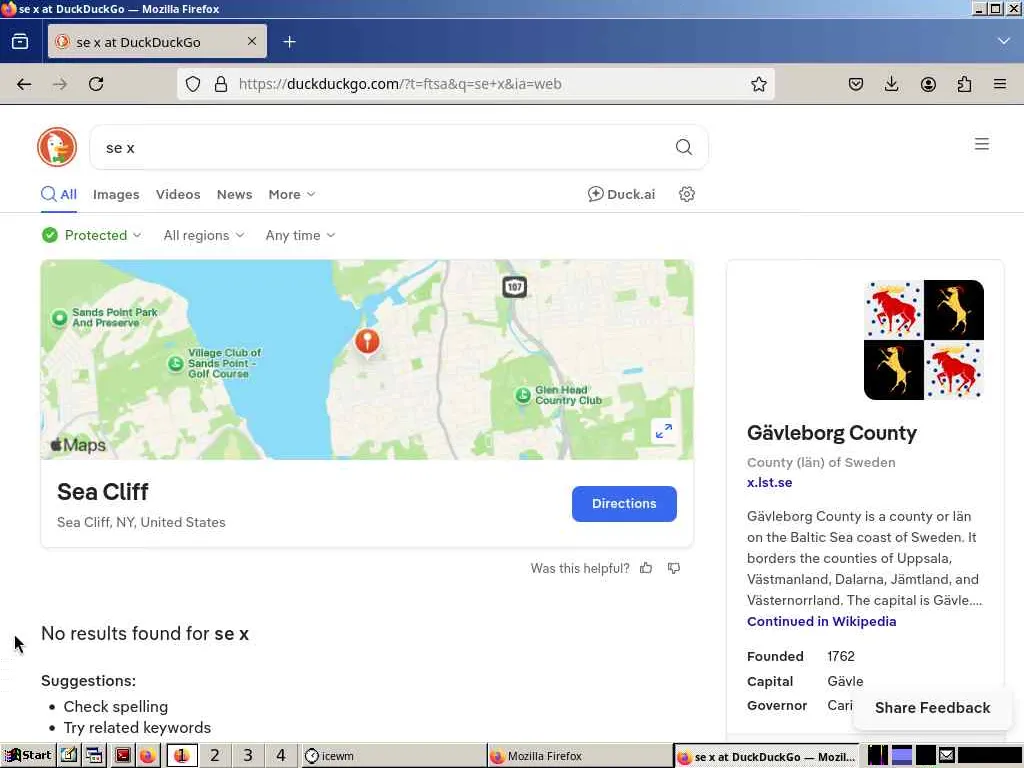
Task: Click the Share Feedback button
Action: [x=932, y=707]
